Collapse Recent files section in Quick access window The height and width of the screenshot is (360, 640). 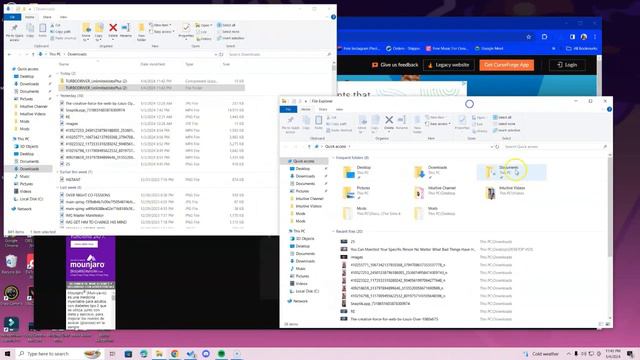point(333,231)
